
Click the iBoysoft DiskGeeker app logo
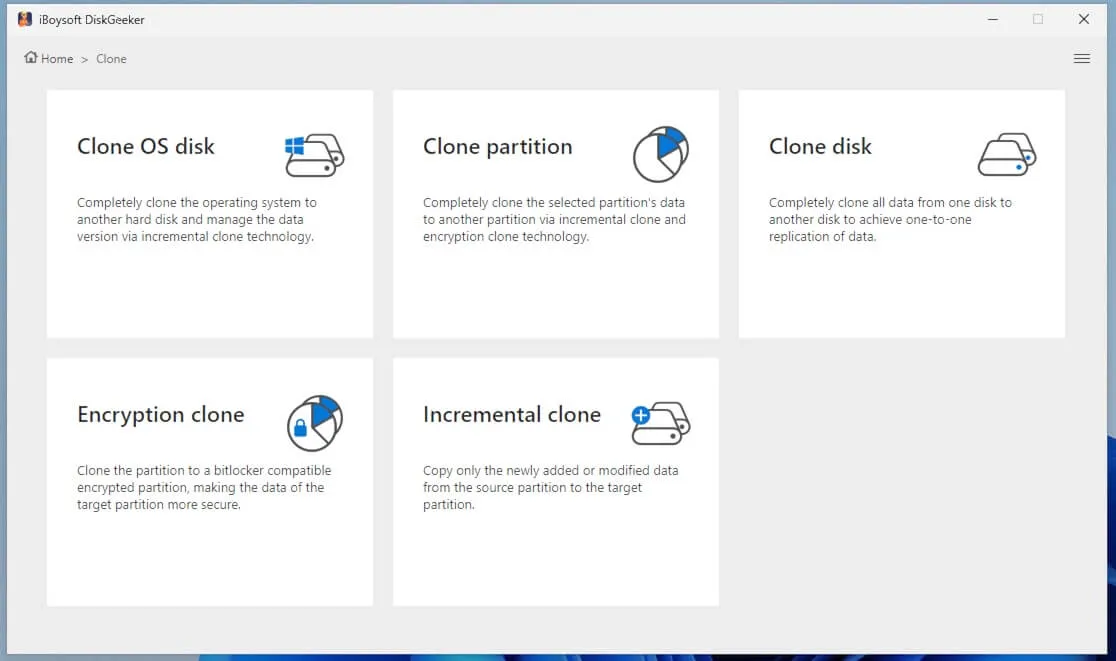[x=25, y=19]
